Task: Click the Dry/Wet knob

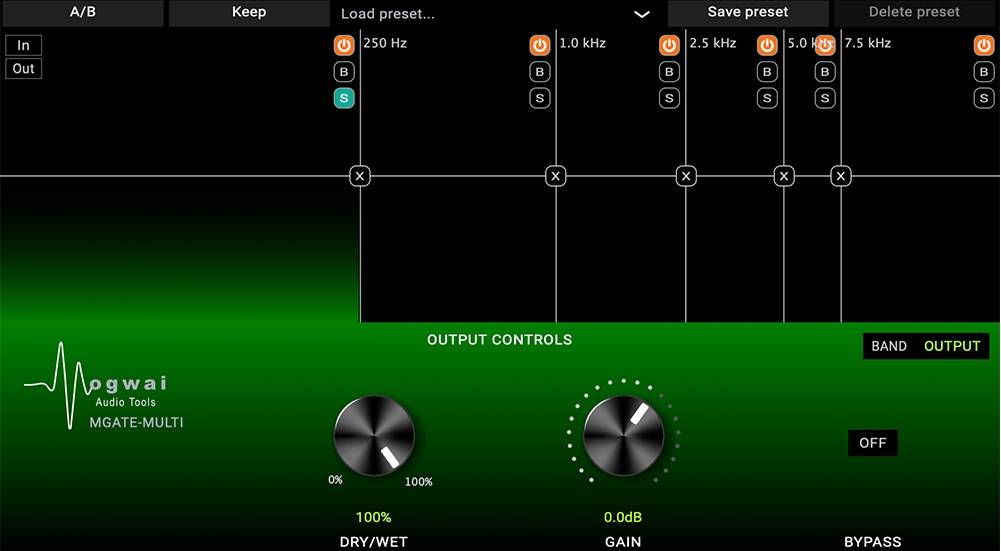Action: pyautogui.click(x=374, y=435)
